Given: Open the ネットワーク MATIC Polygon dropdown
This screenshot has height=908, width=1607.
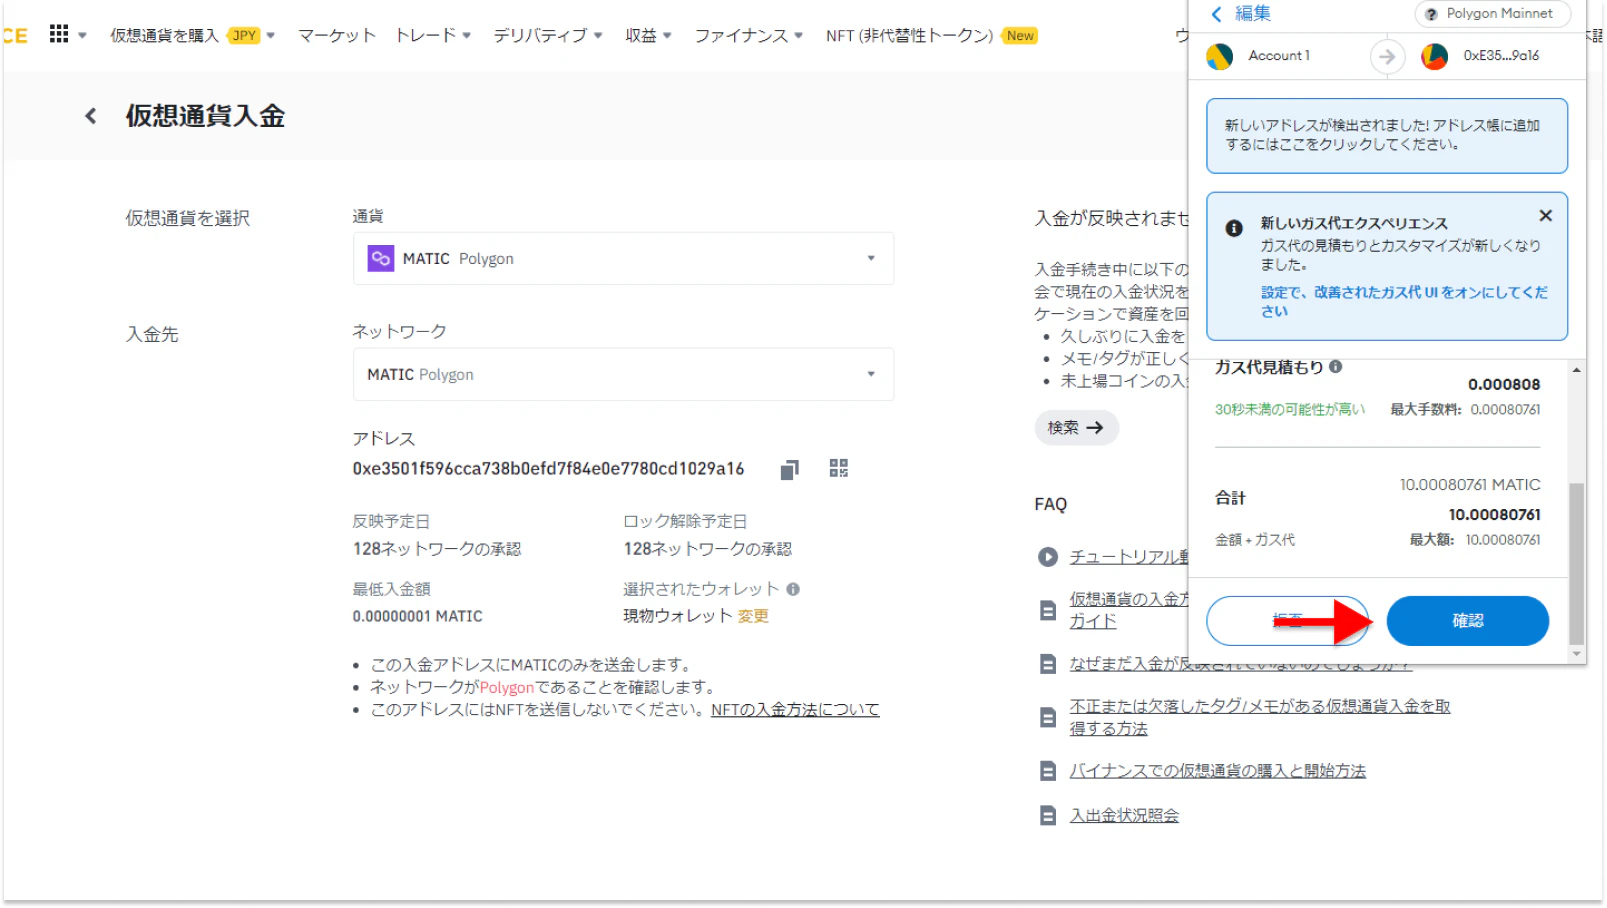Looking at the screenshot, I should tap(623, 374).
